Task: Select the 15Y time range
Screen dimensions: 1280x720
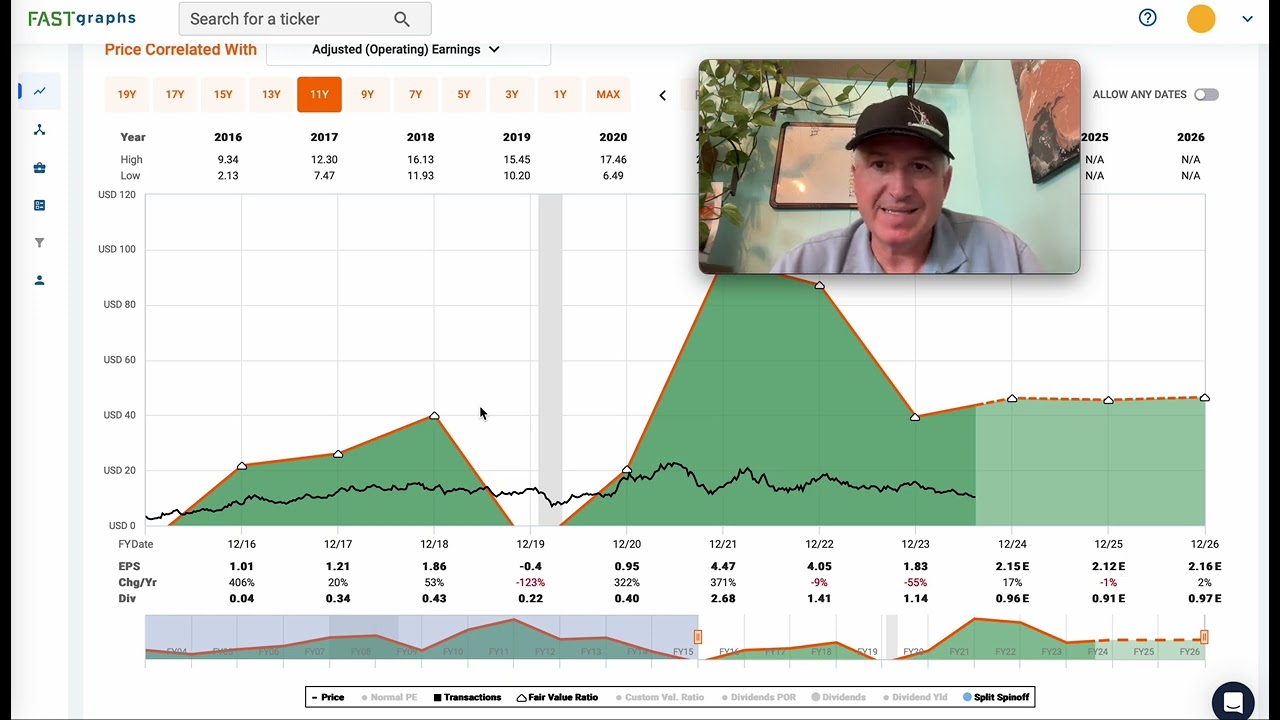Action: 223,95
